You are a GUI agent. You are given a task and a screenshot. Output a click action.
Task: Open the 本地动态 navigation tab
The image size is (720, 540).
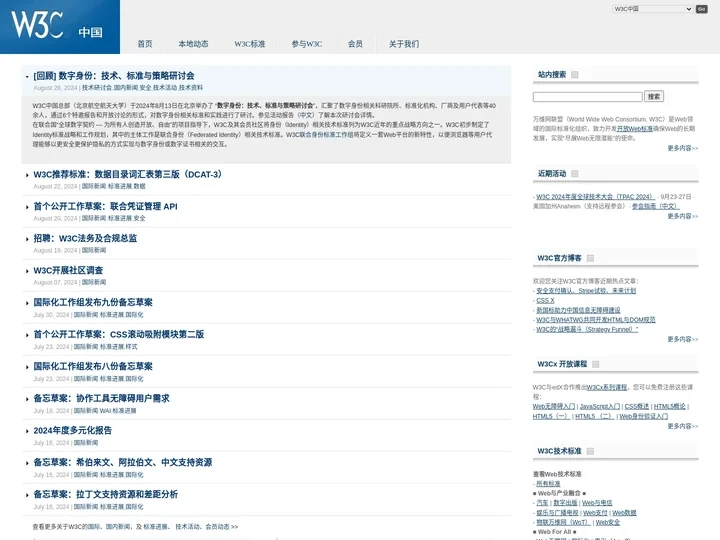tap(193, 44)
